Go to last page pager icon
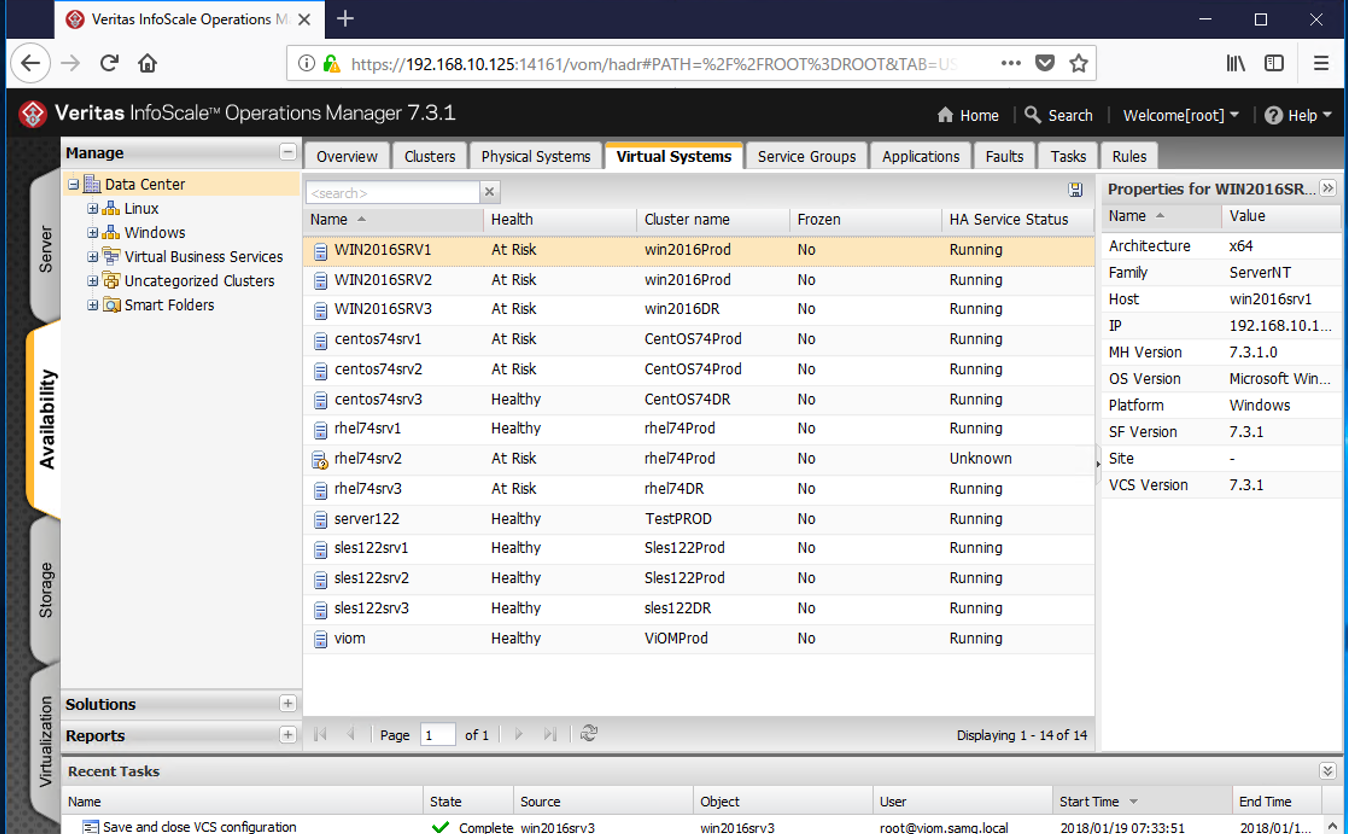 (x=550, y=734)
